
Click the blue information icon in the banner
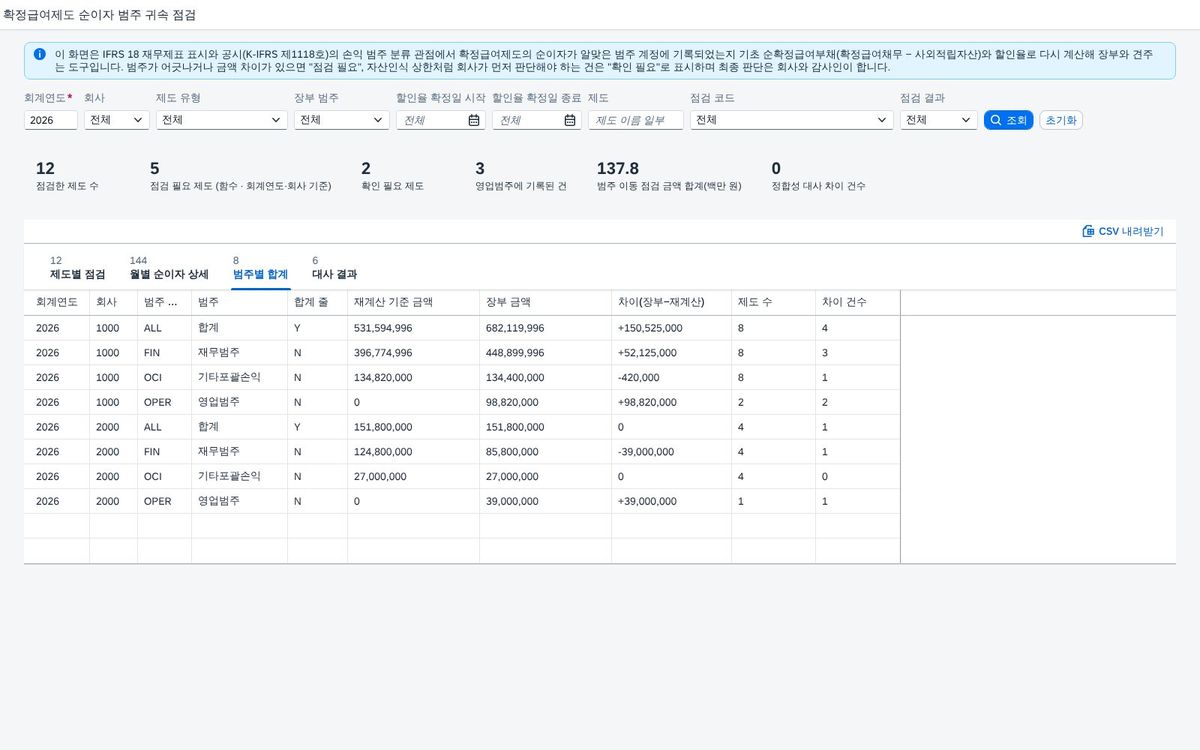click(39, 54)
